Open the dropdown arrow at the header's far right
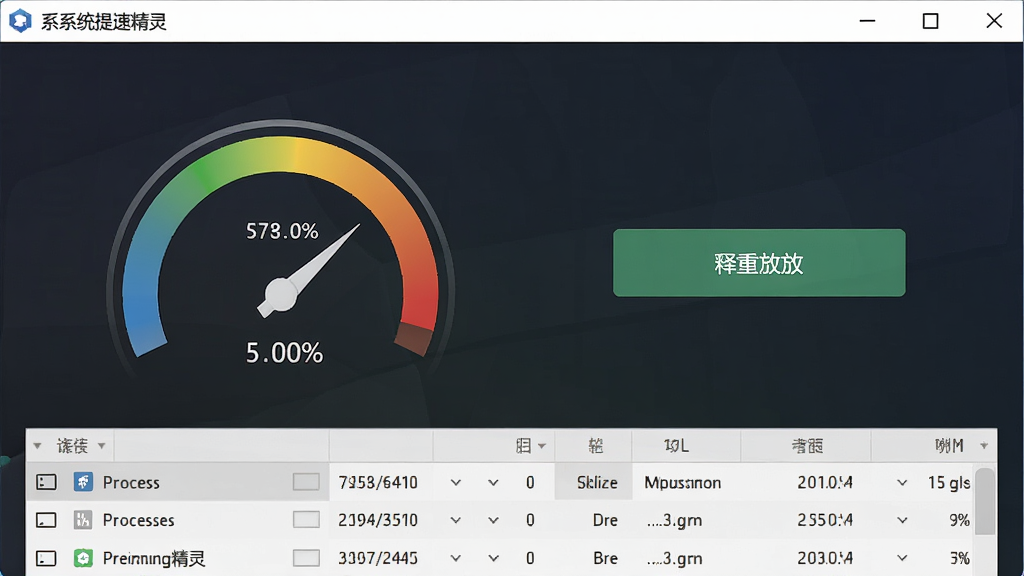The width and height of the screenshot is (1024, 576). pos(984,446)
